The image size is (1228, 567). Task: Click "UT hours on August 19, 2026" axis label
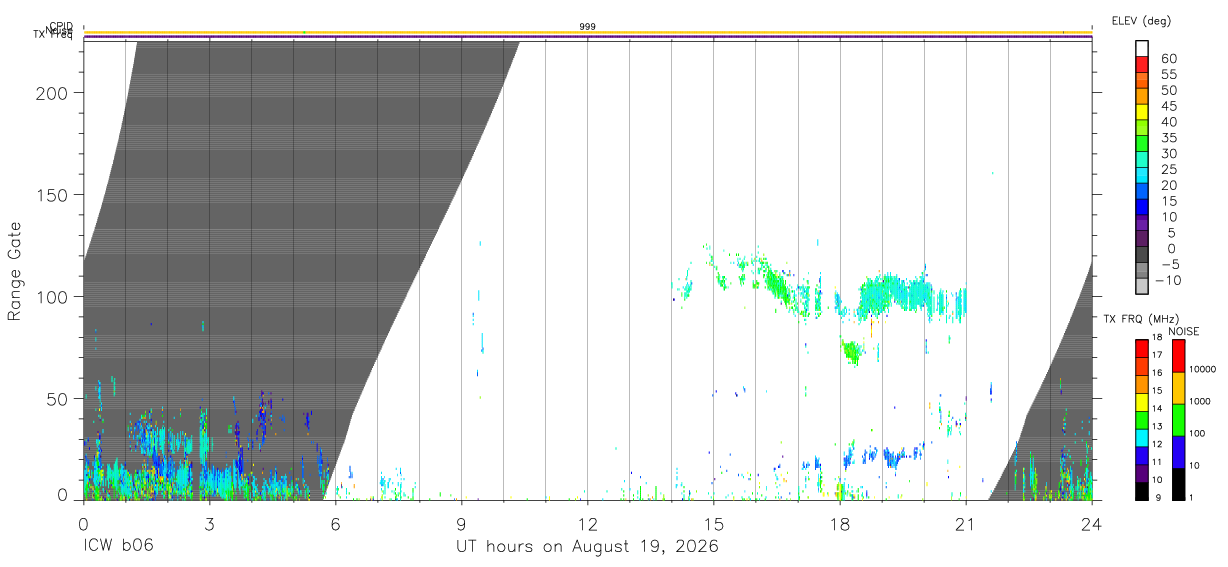[588, 548]
